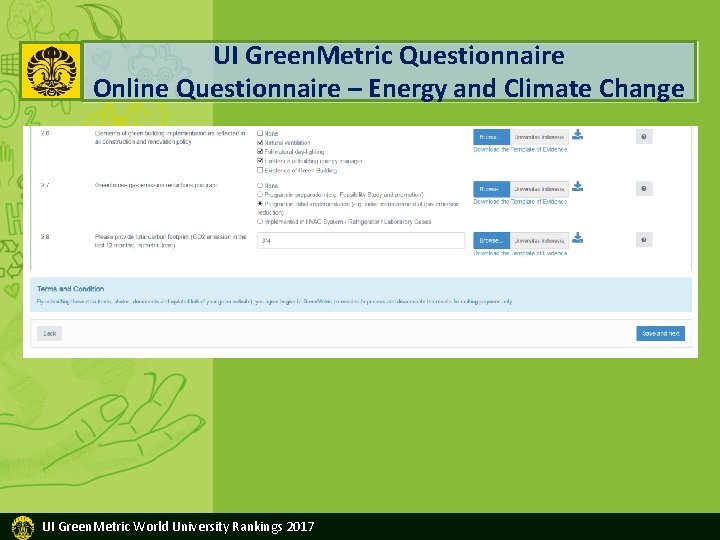The image size is (720, 540).
Task: Click uploaded file name field for question 2.6
Action: (539, 137)
